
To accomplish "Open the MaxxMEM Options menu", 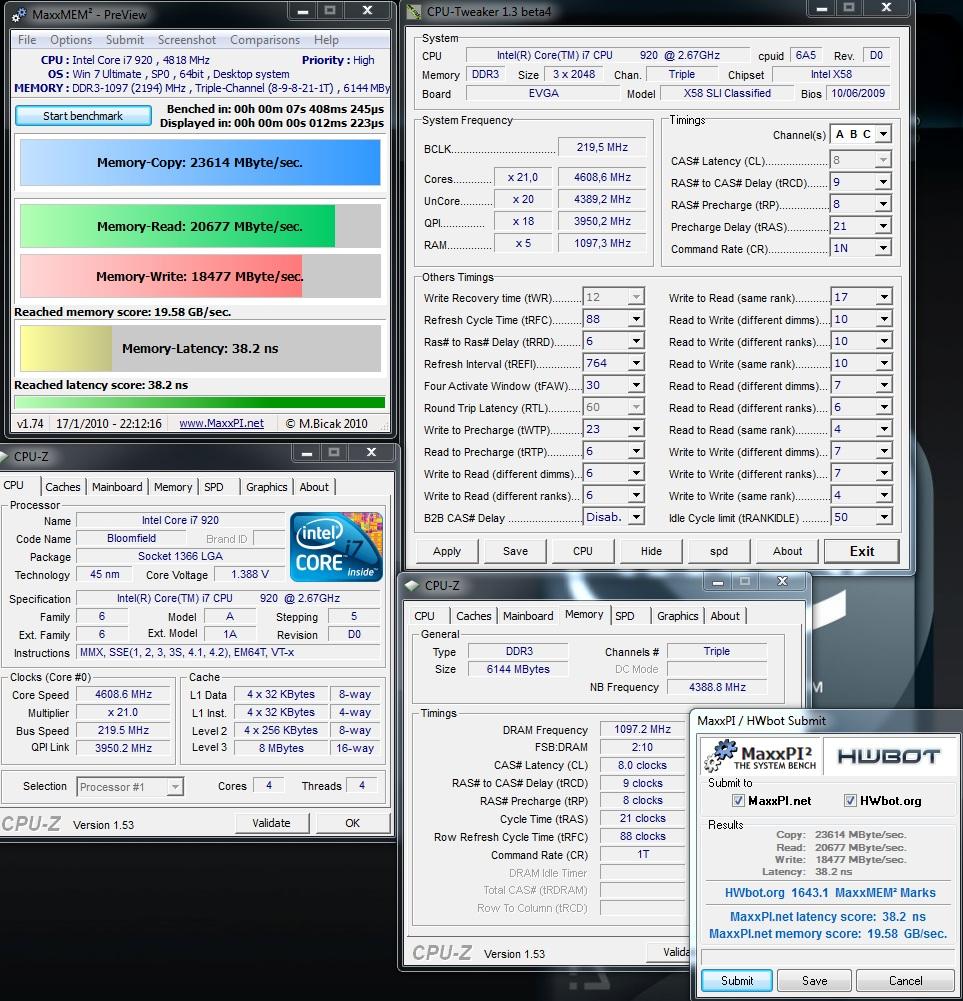I will [x=71, y=40].
